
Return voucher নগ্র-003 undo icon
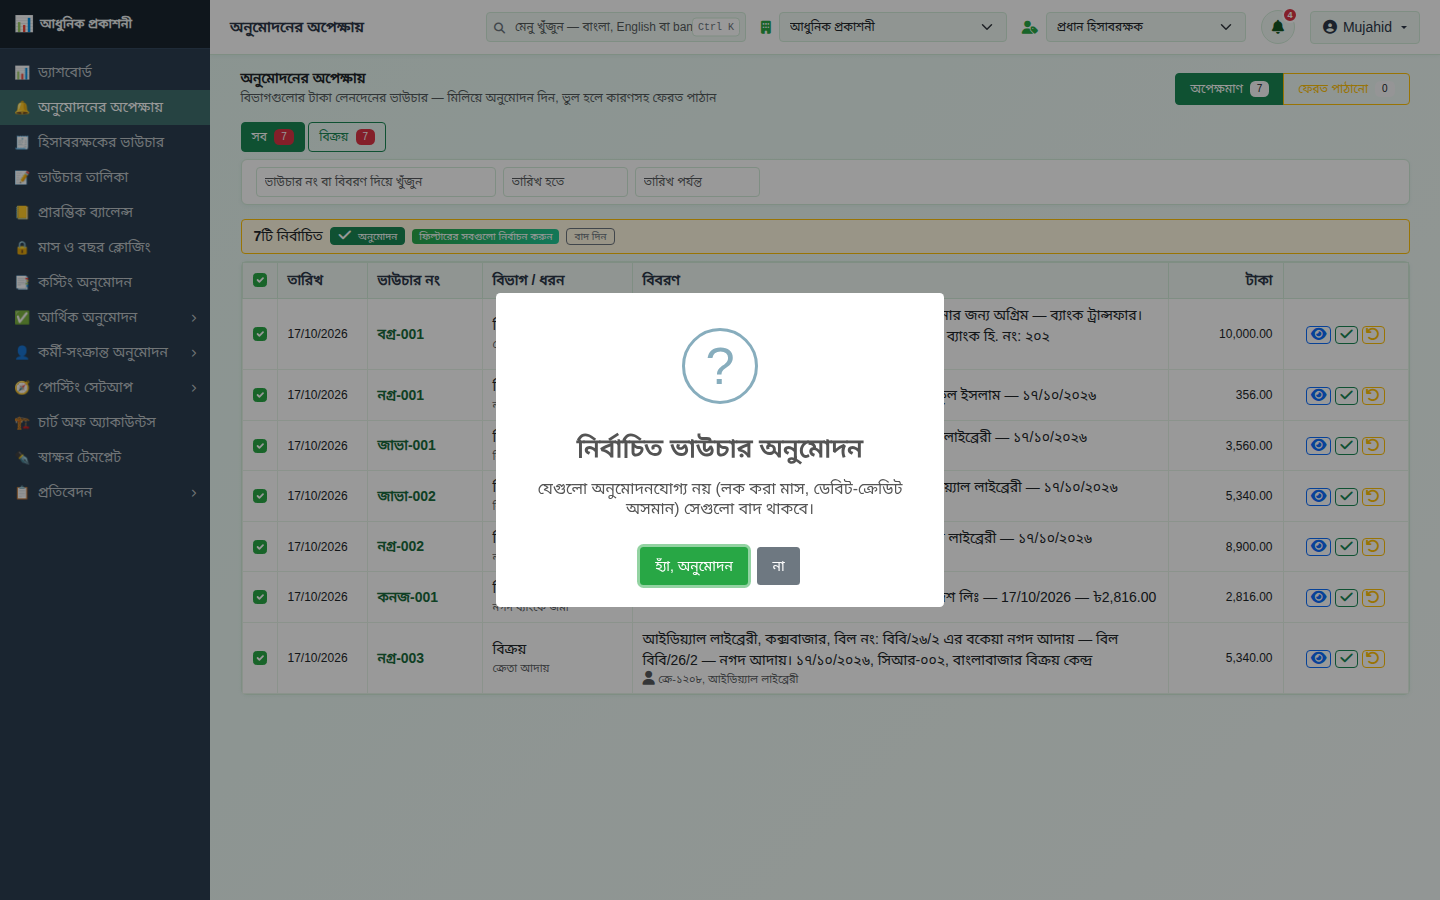(x=1373, y=658)
